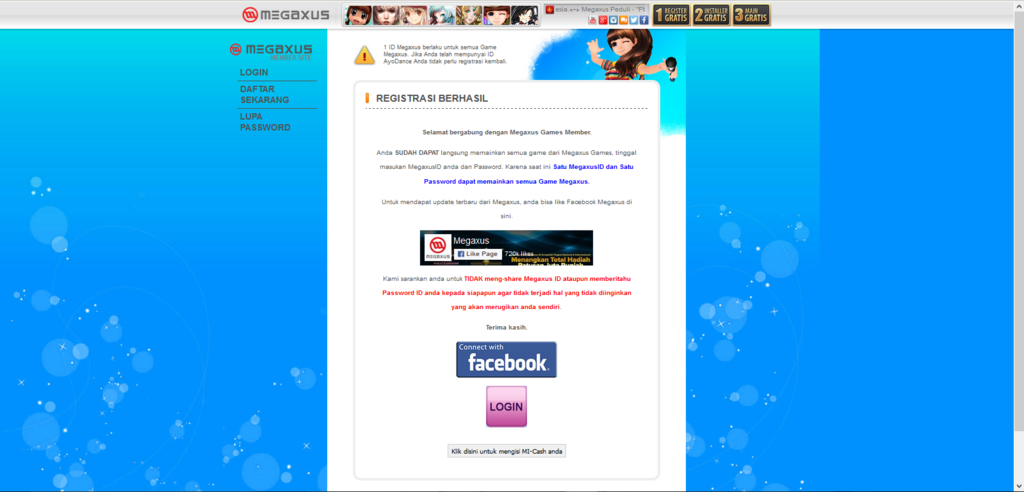The width and height of the screenshot is (1024, 492).
Task: Open the teal-haired game character thumbnail
Action: [441, 15]
